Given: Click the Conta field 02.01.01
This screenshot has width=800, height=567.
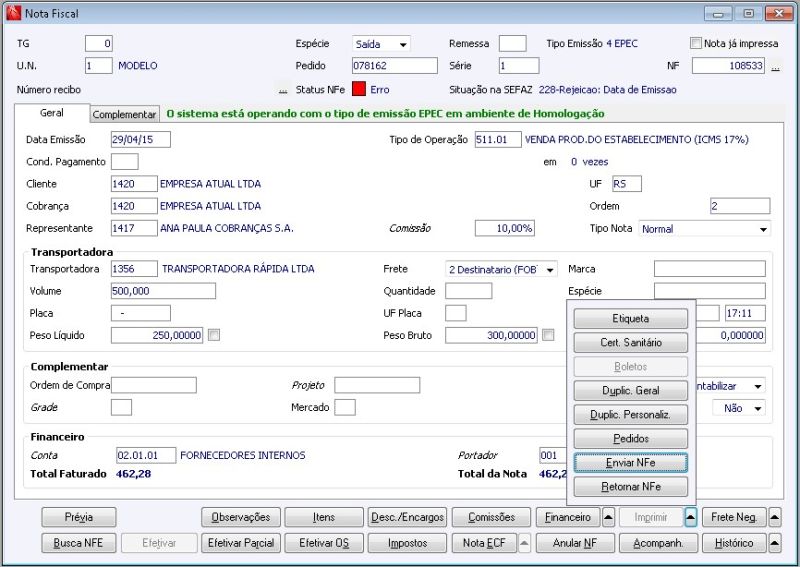Looking at the screenshot, I should (x=146, y=455).
